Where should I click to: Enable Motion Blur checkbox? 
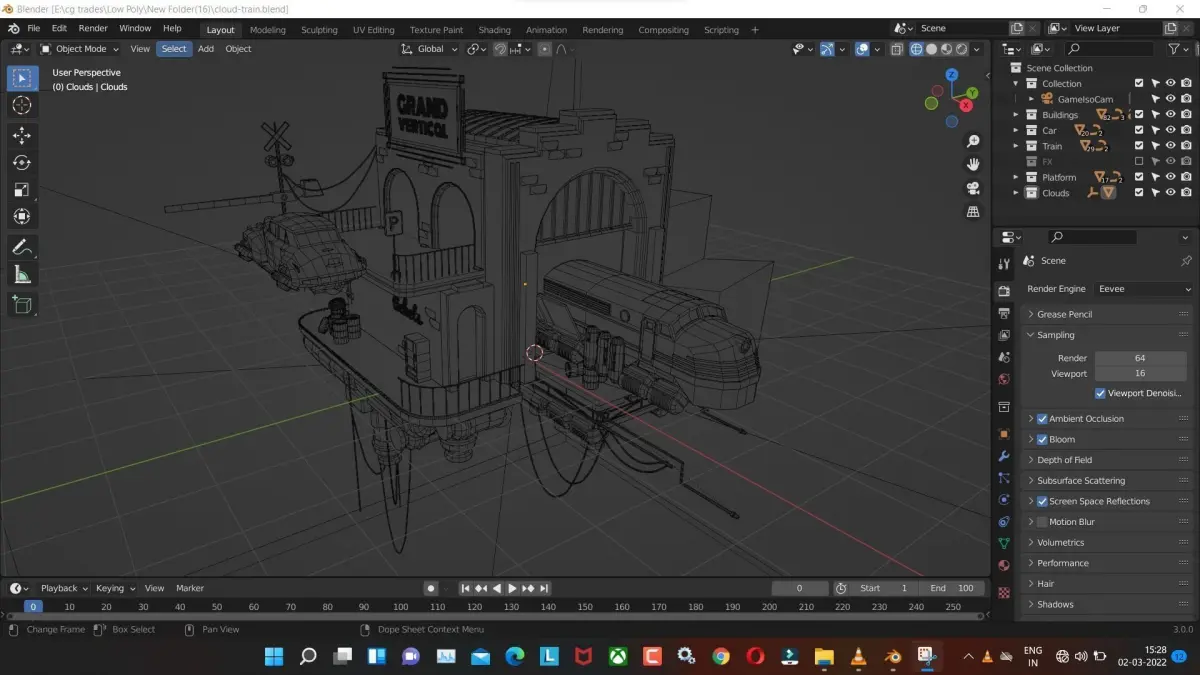[x=1042, y=522]
